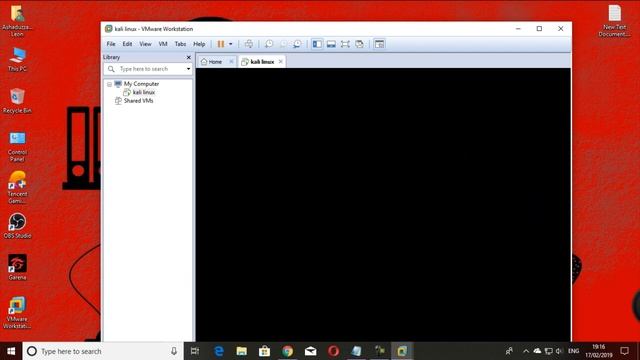Viewport: 640px width, 360px height.
Task: Select the New Text Document desktop file
Action: click(615, 21)
